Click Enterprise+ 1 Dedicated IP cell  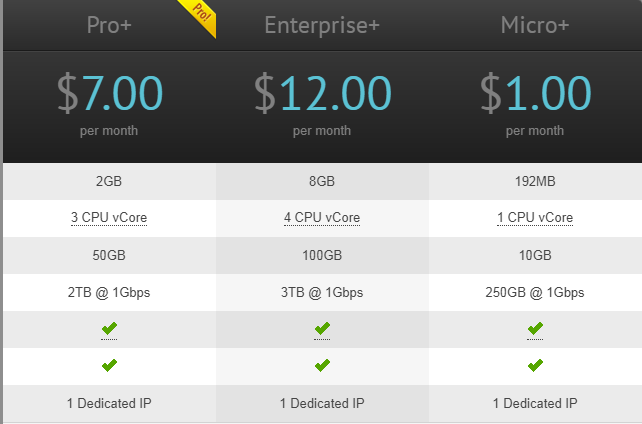(x=322, y=404)
